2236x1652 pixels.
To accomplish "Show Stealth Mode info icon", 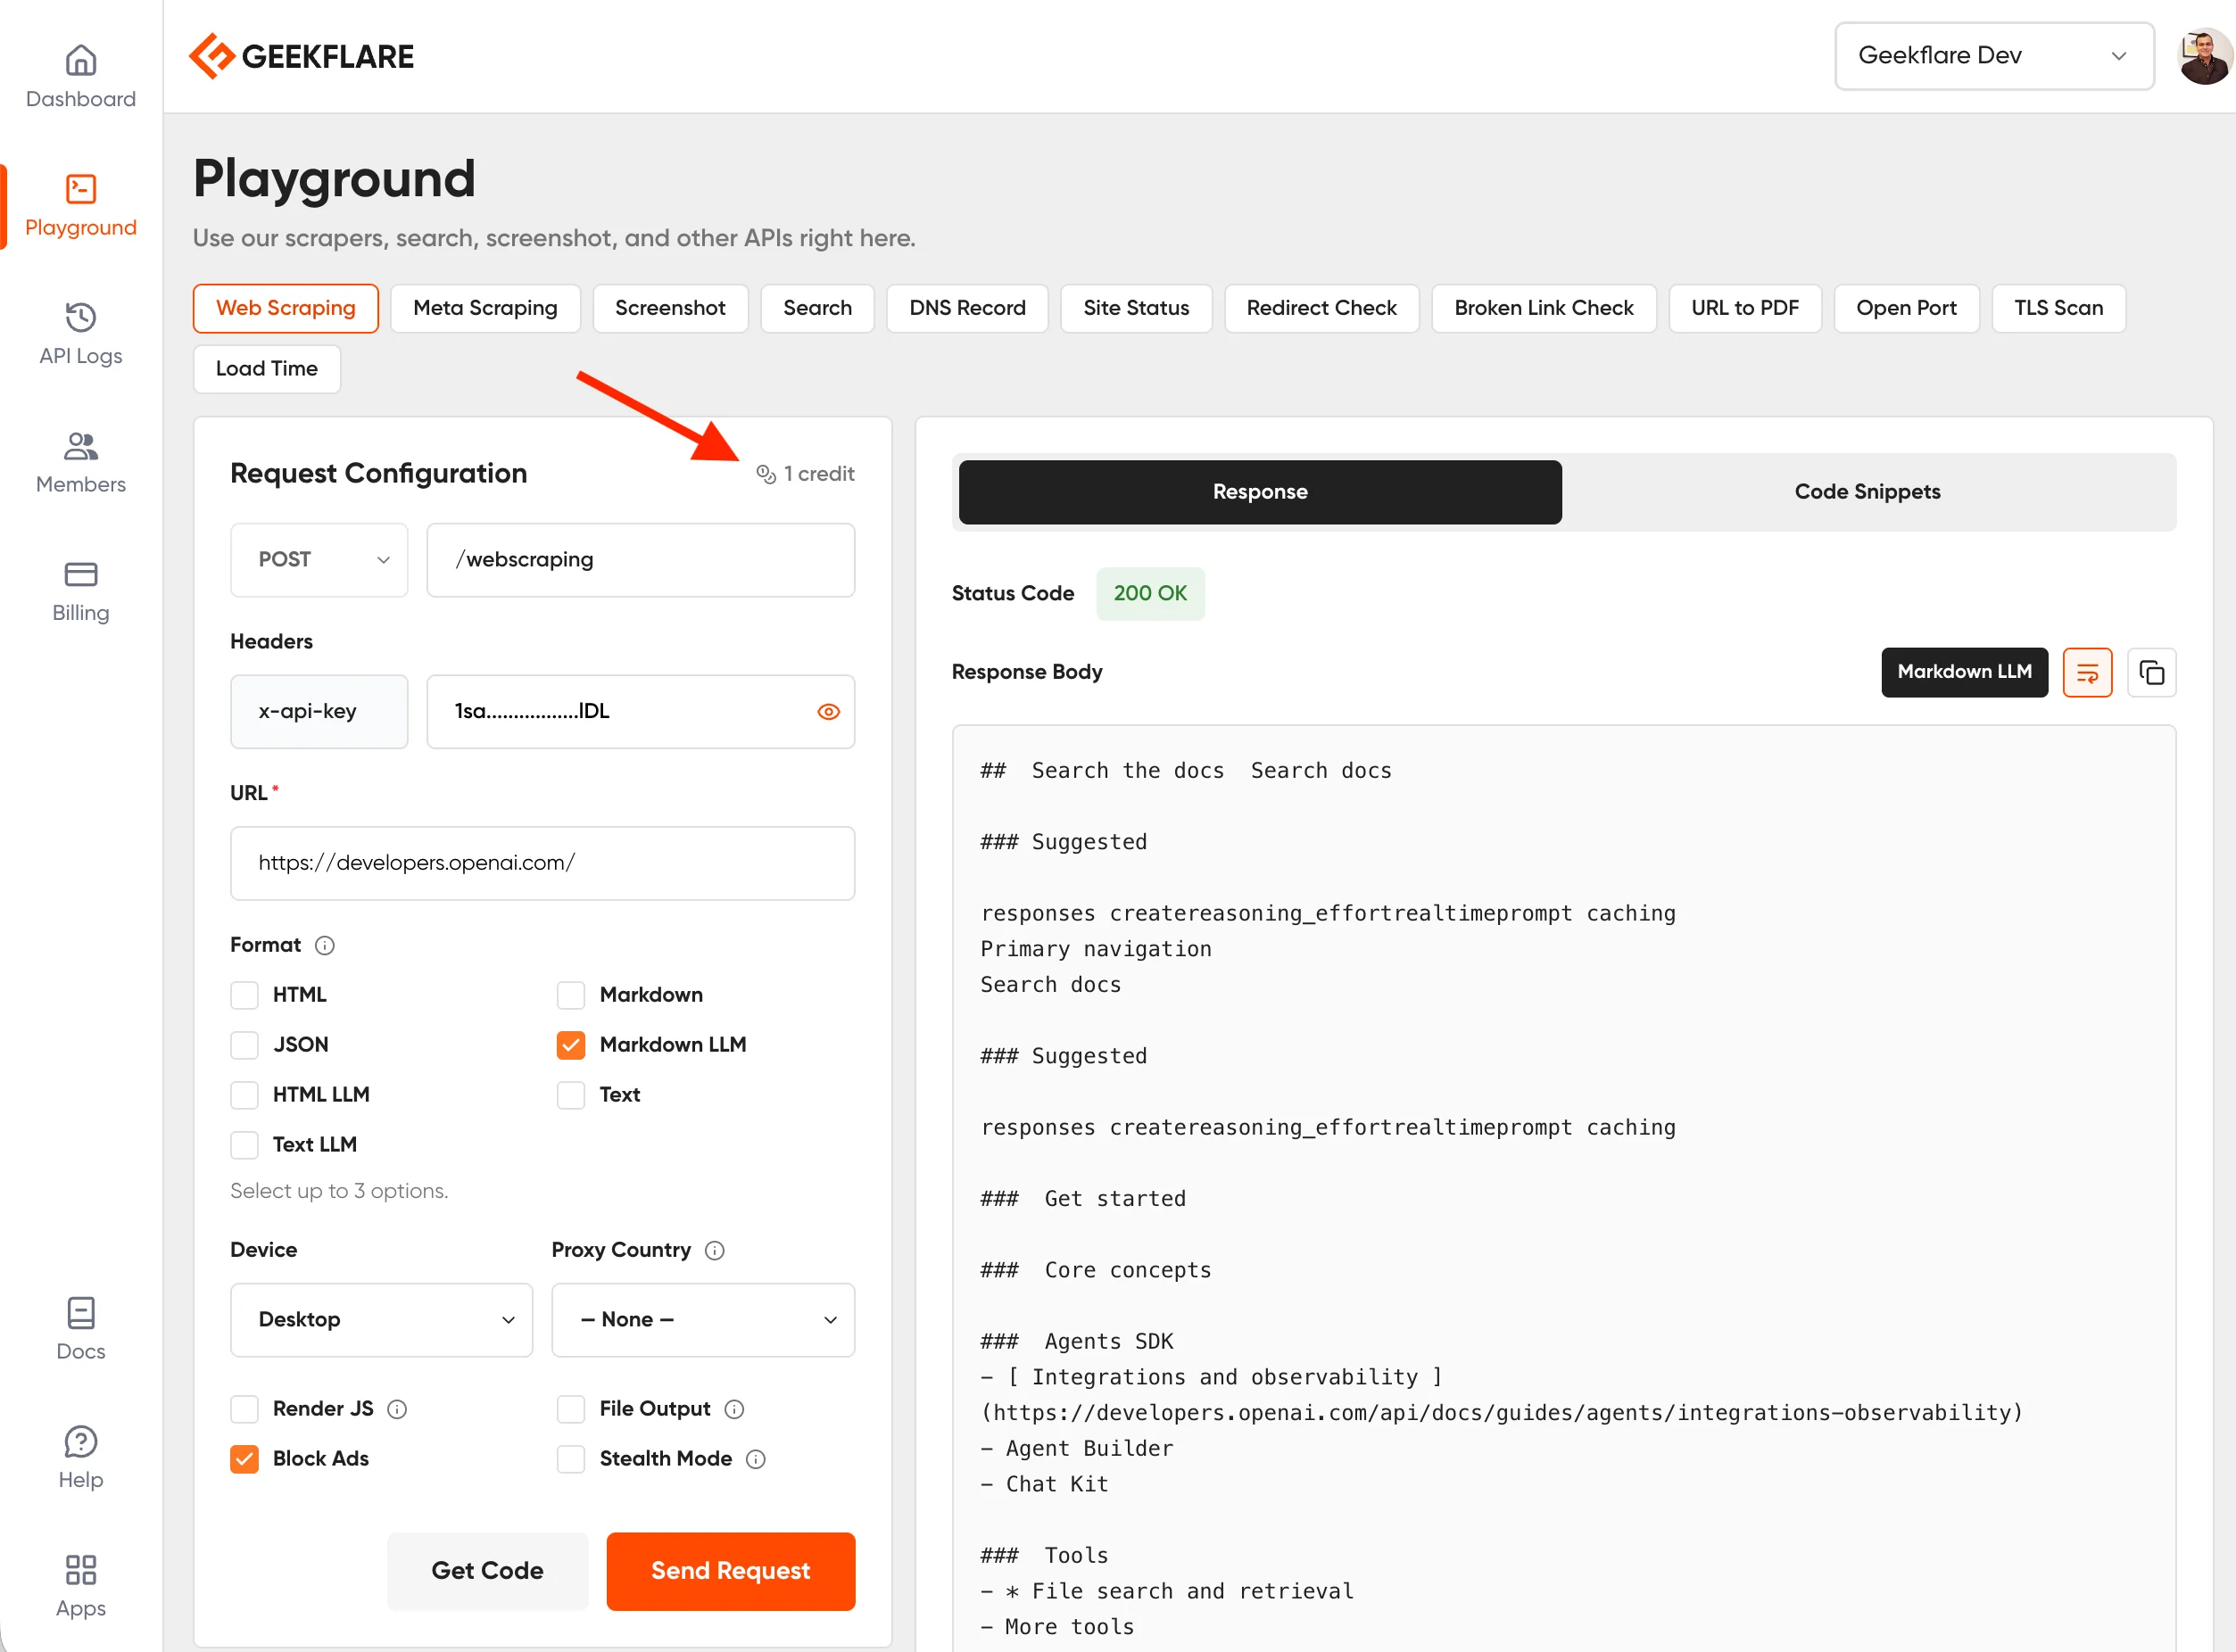I will 756,1459.
